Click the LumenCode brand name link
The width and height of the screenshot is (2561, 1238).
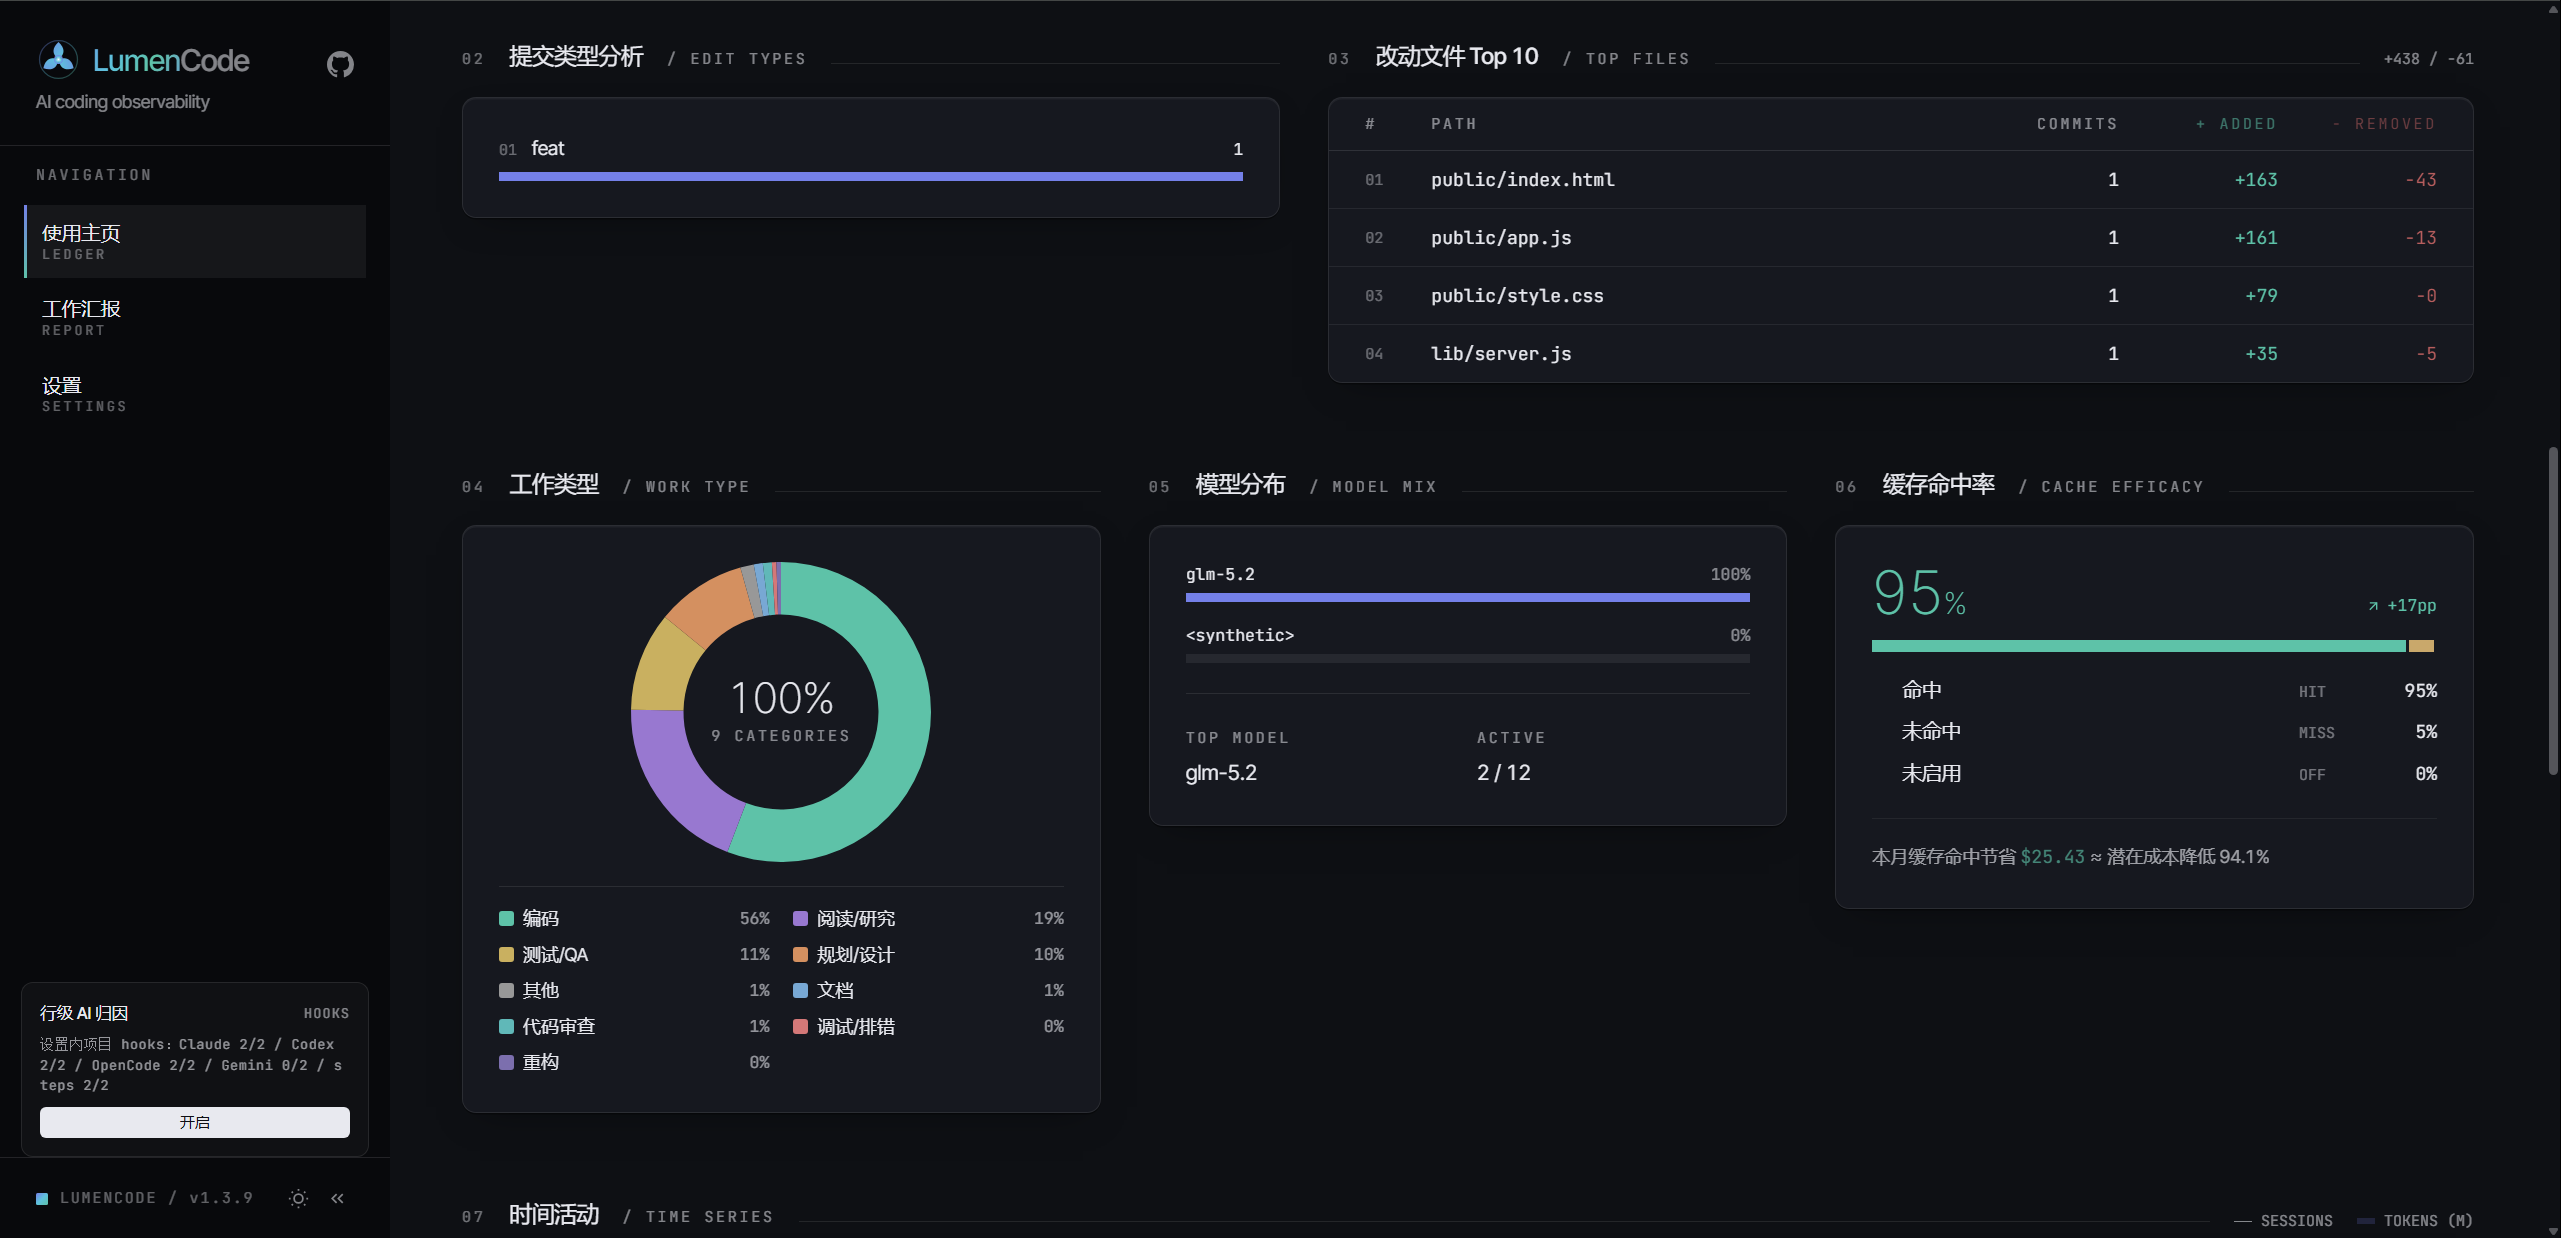pos(171,61)
